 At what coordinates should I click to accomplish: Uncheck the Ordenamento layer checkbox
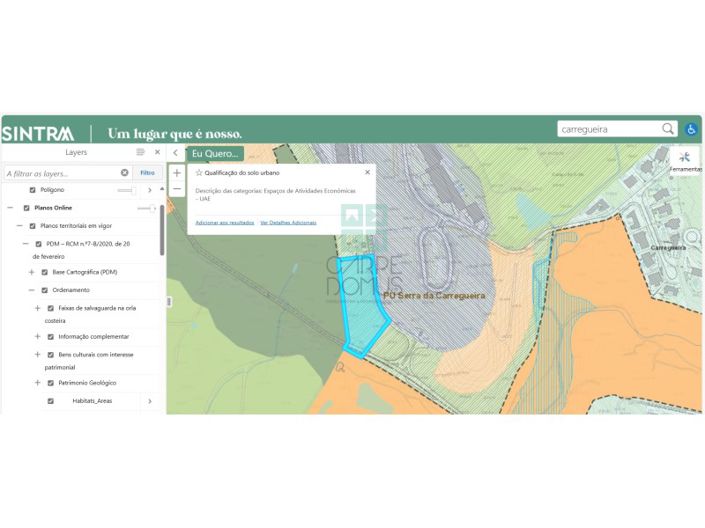45,290
